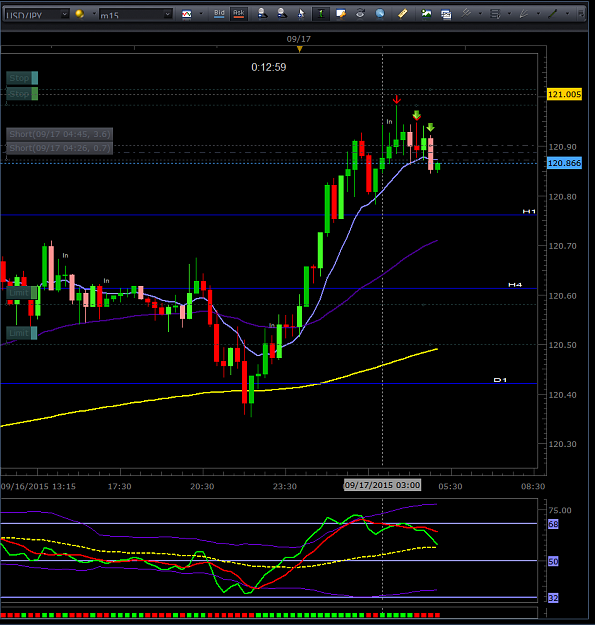Click the first magnifier zoom icon
This screenshot has width=595, height=625.
coord(262,14)
